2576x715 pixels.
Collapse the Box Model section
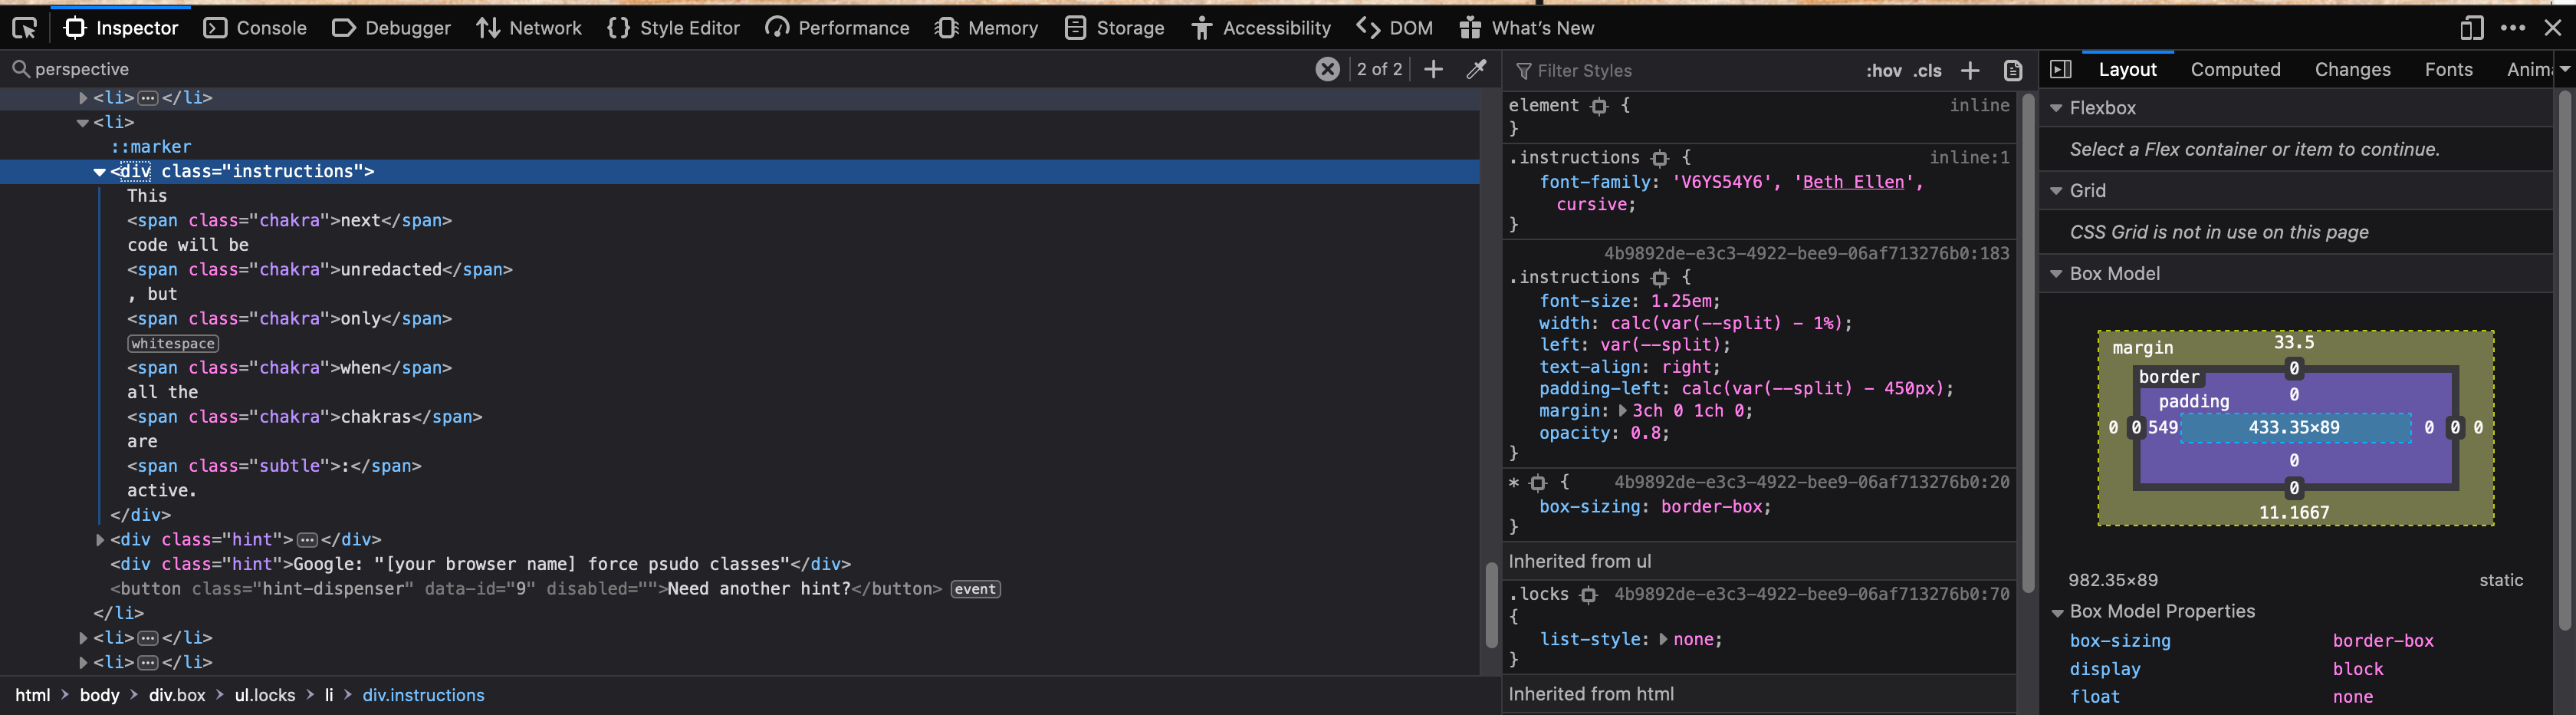[2056, 274]
